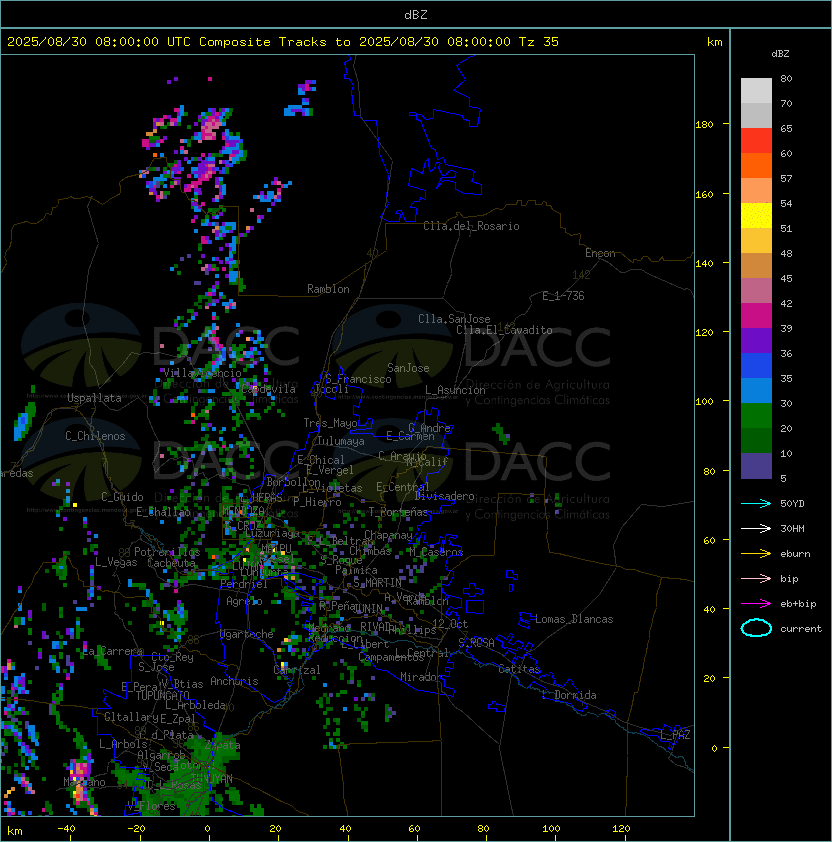Screen dimensions: 832x842
Task: Click the 'Catitas' map label
Action: tap(519, 669)
